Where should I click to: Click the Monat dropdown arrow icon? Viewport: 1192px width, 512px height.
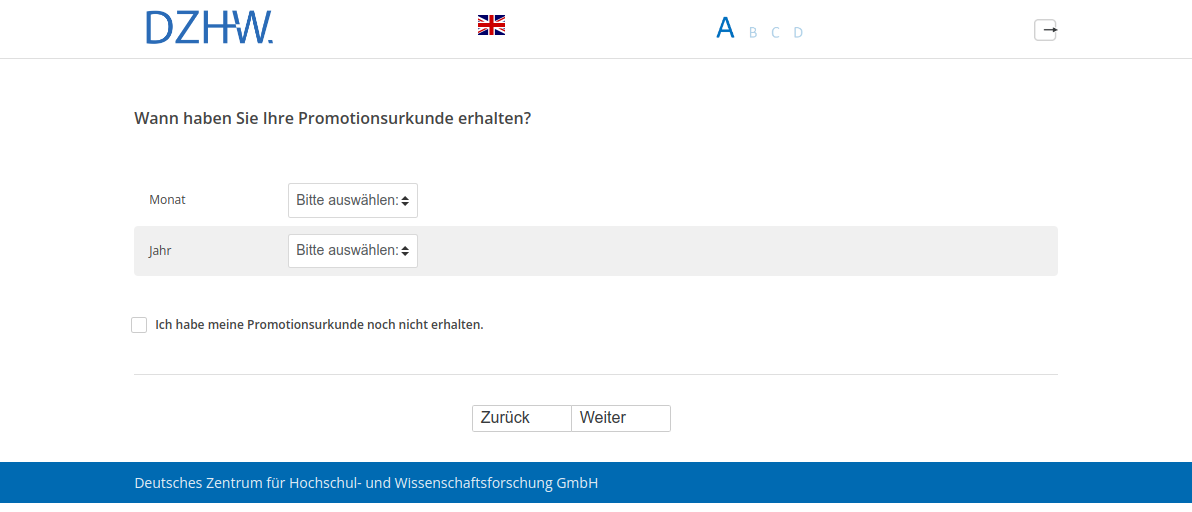(405, 200)
